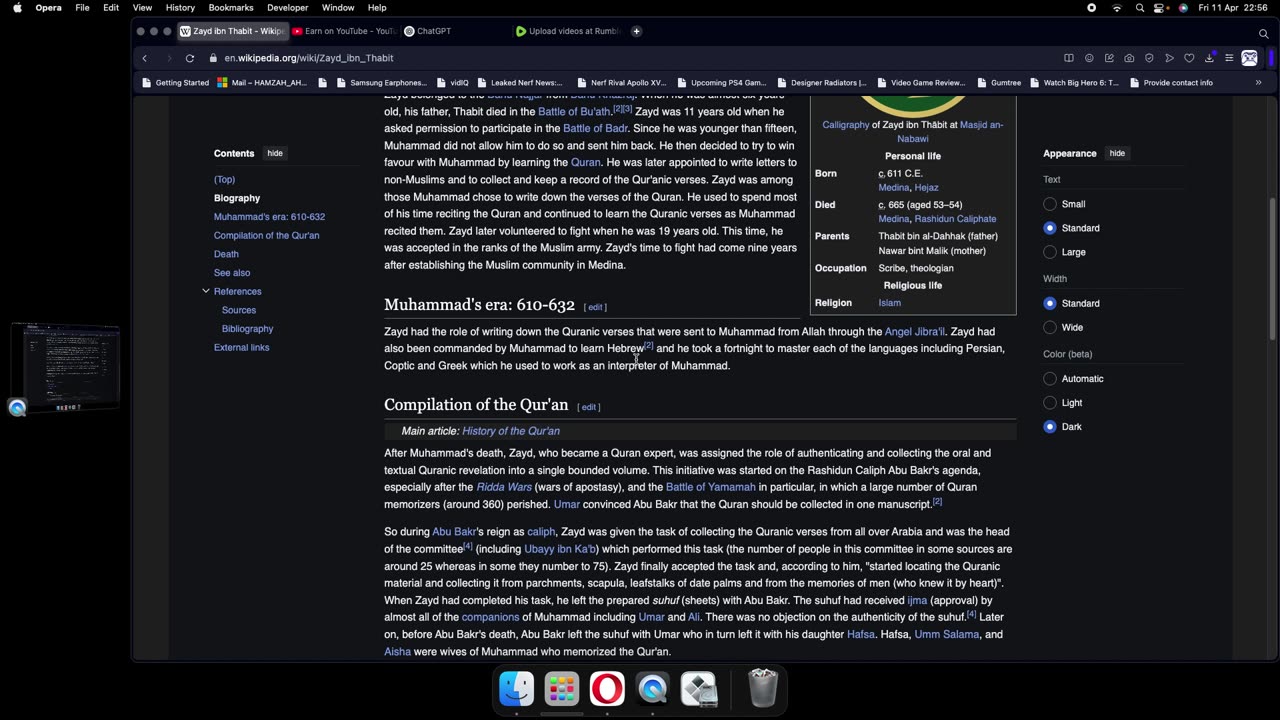1280x720 pixels.
Task: Click the screen recording stop icon in menu bar
Action: (x=1091, y=8)
